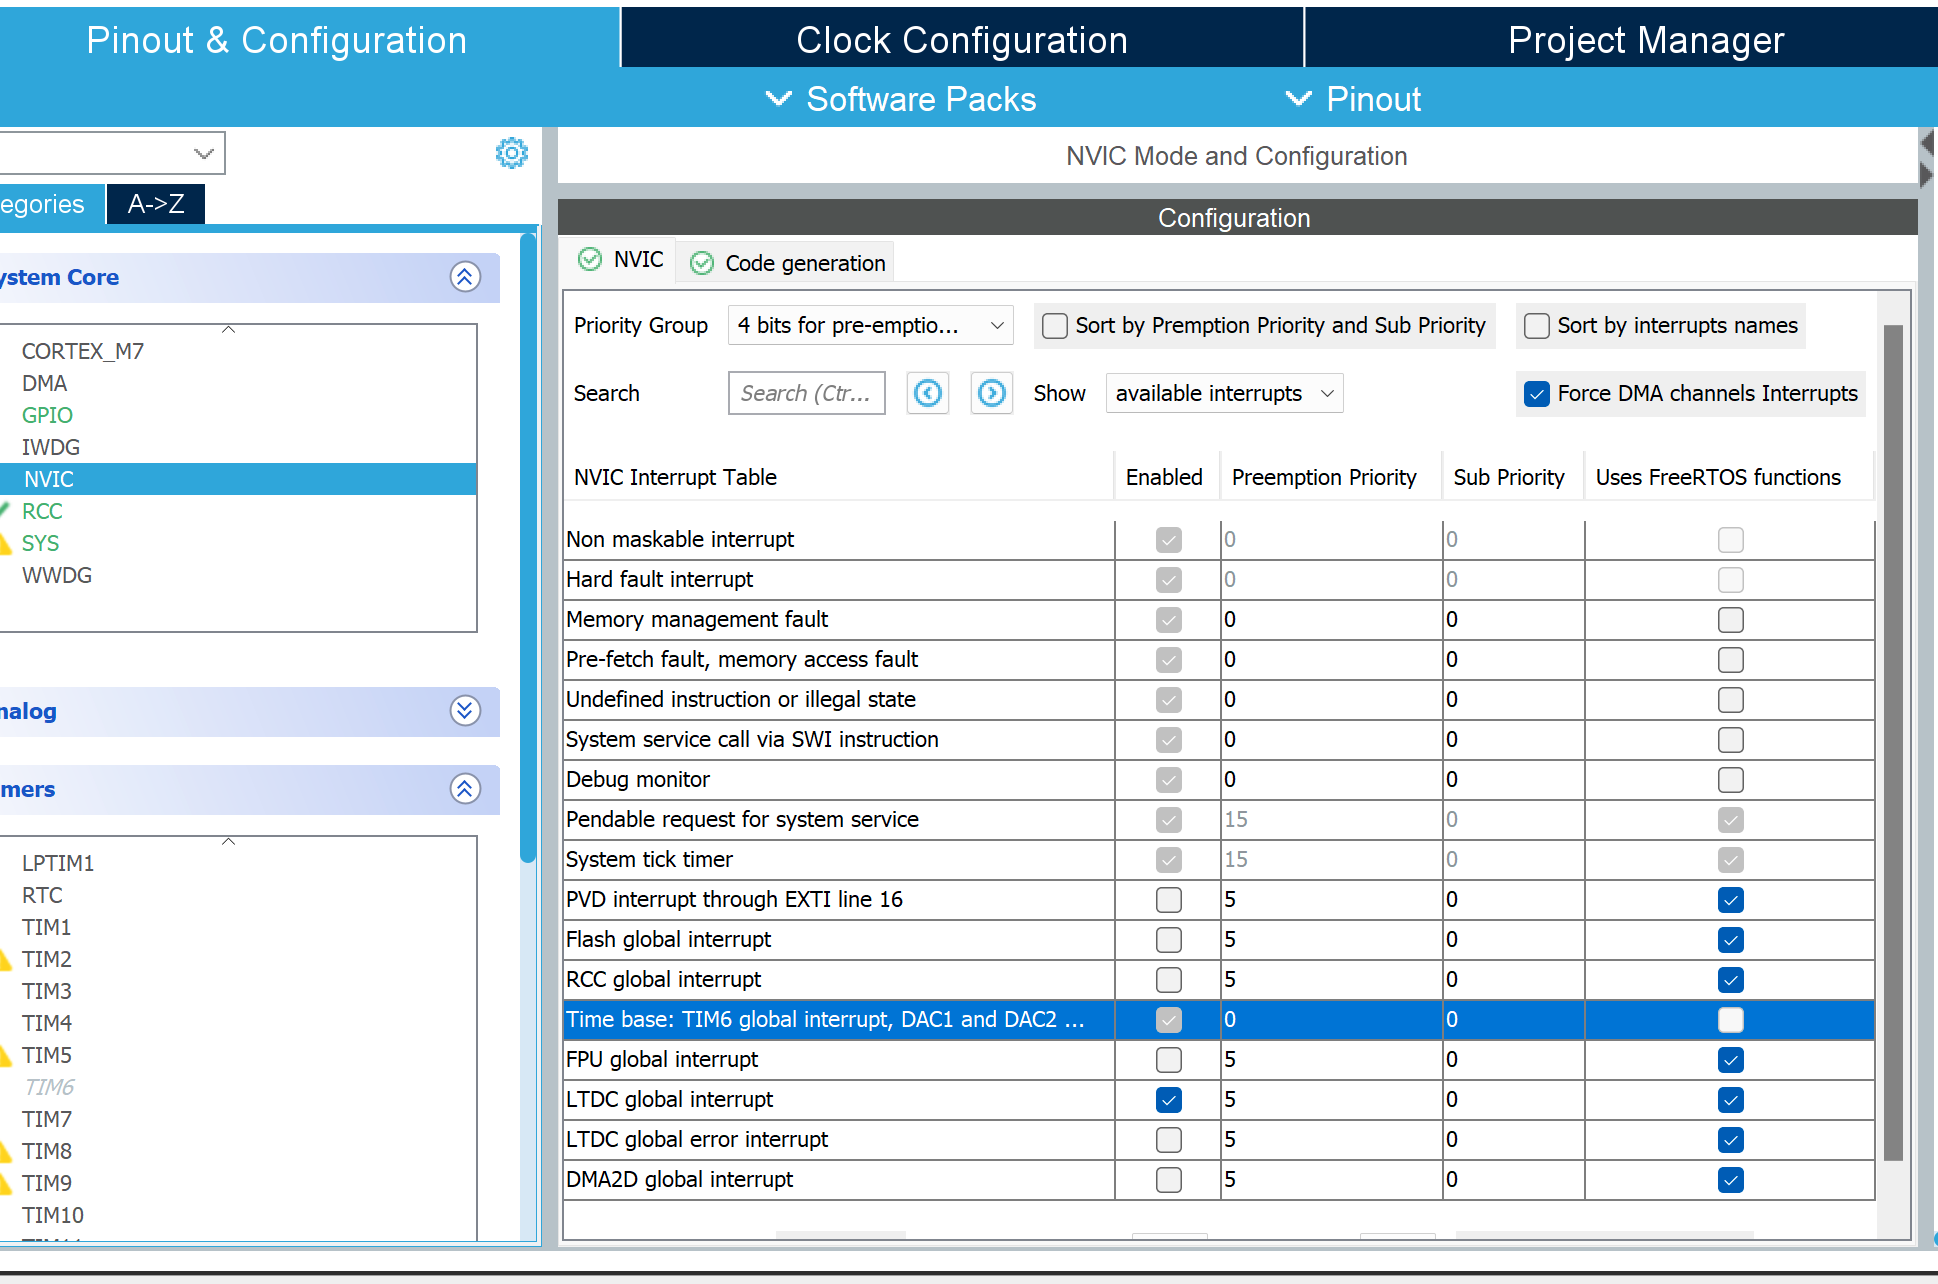The width and height of the screenshot is (1938, 1284).
Task: Click the previous search result arrow icon
Action: [x=928, y=393]
